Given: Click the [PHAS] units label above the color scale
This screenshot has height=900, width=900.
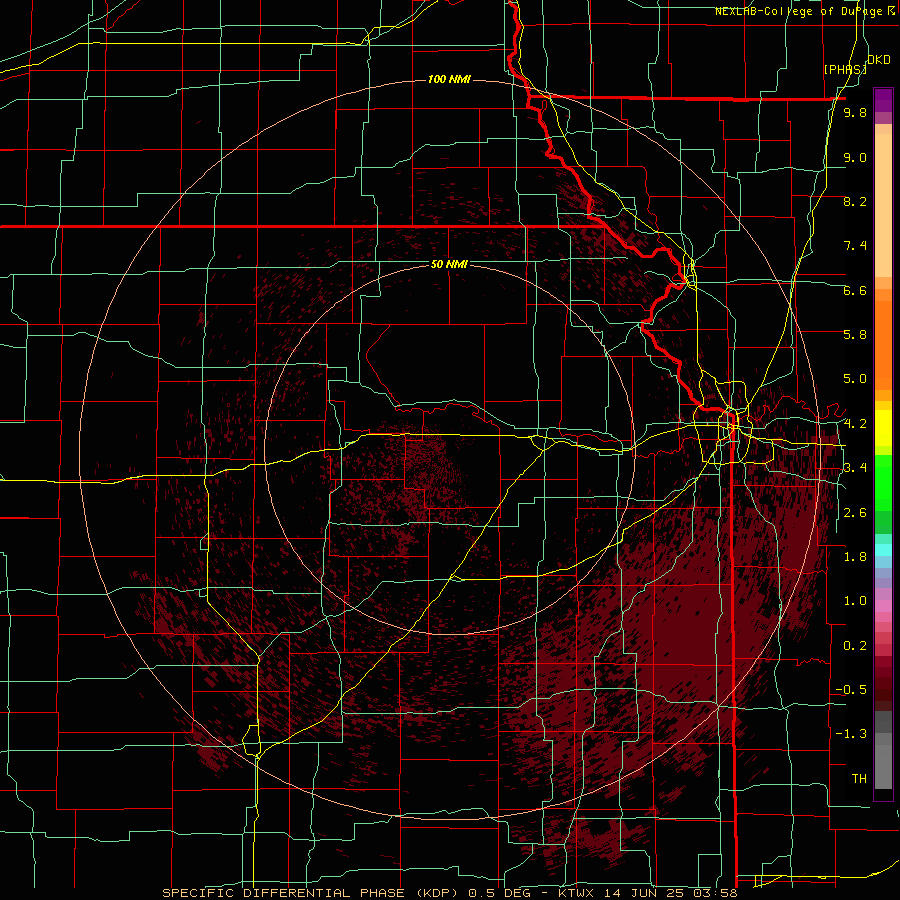Looking at the screenshot, I should point(845,69).
